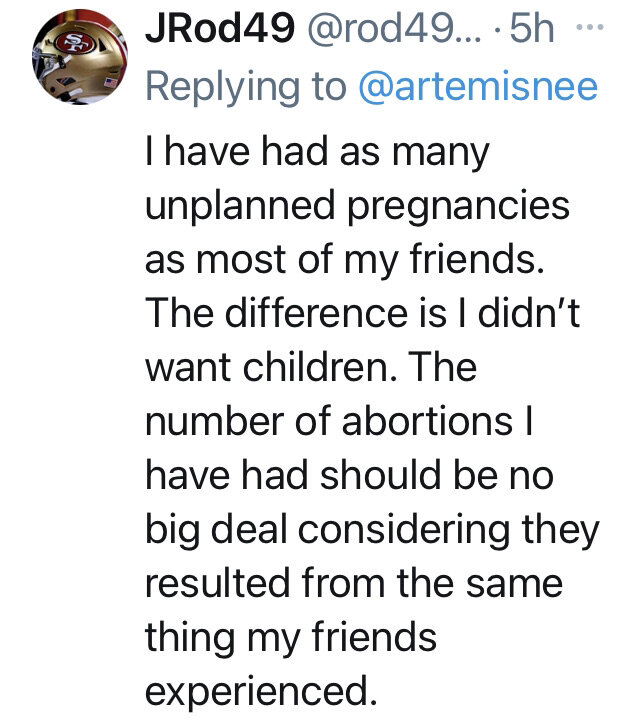Screen dimensions: 634x724
Task: Click the line 'have had should be no'
Action: (348, 474)
